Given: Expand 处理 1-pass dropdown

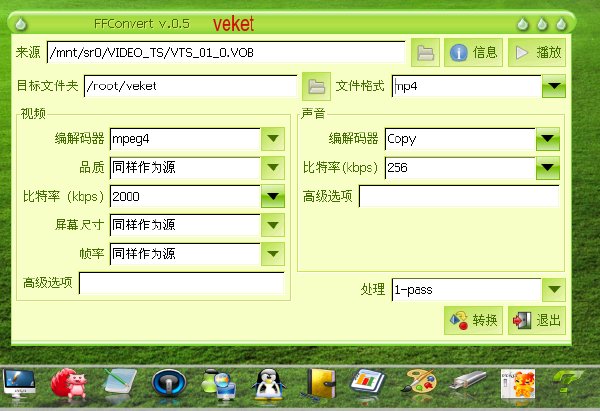Looking at the screenshot, I should pyautogui.click(x=554, y=290).
